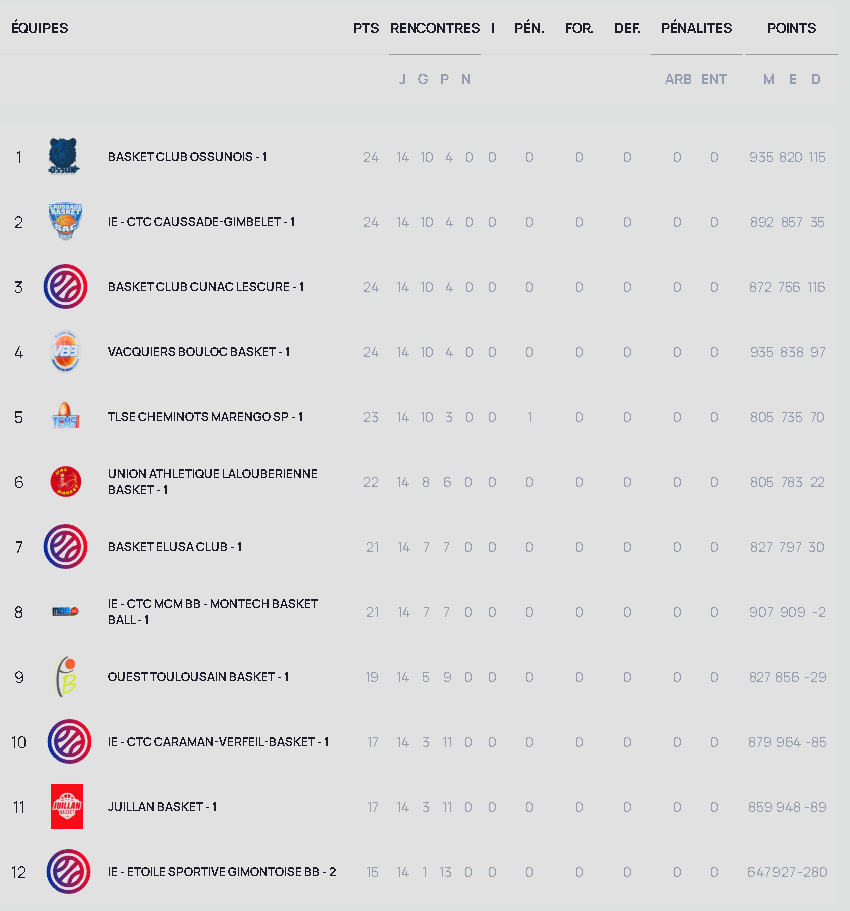Click the Vacquiers Bouloc Basket logo
This screenshot has height=911, width=850.
[65, 352]
